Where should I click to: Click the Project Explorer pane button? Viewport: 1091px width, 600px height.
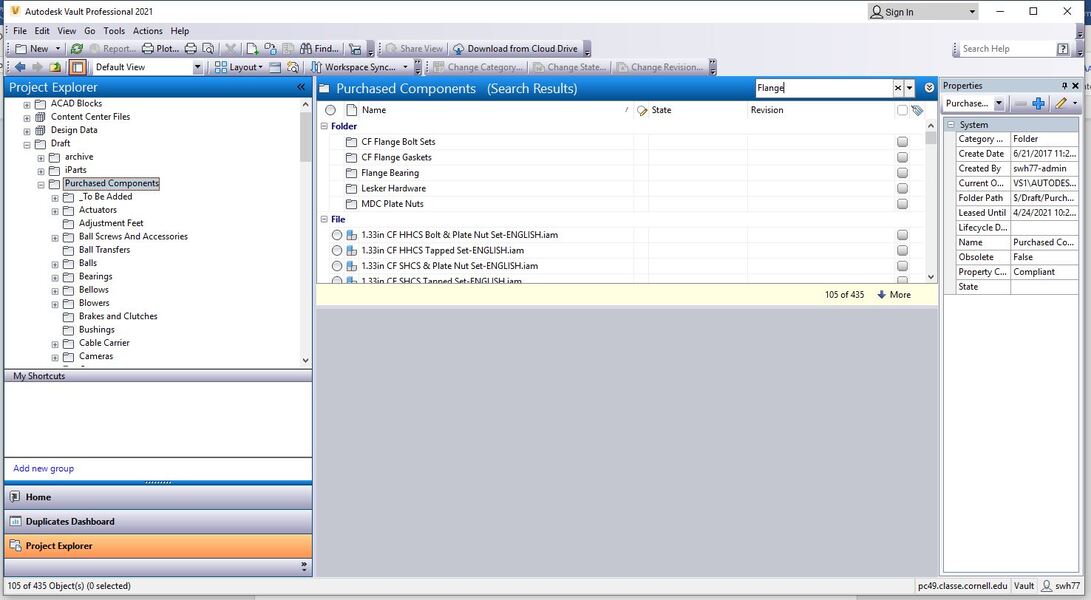tap(158, 546)
